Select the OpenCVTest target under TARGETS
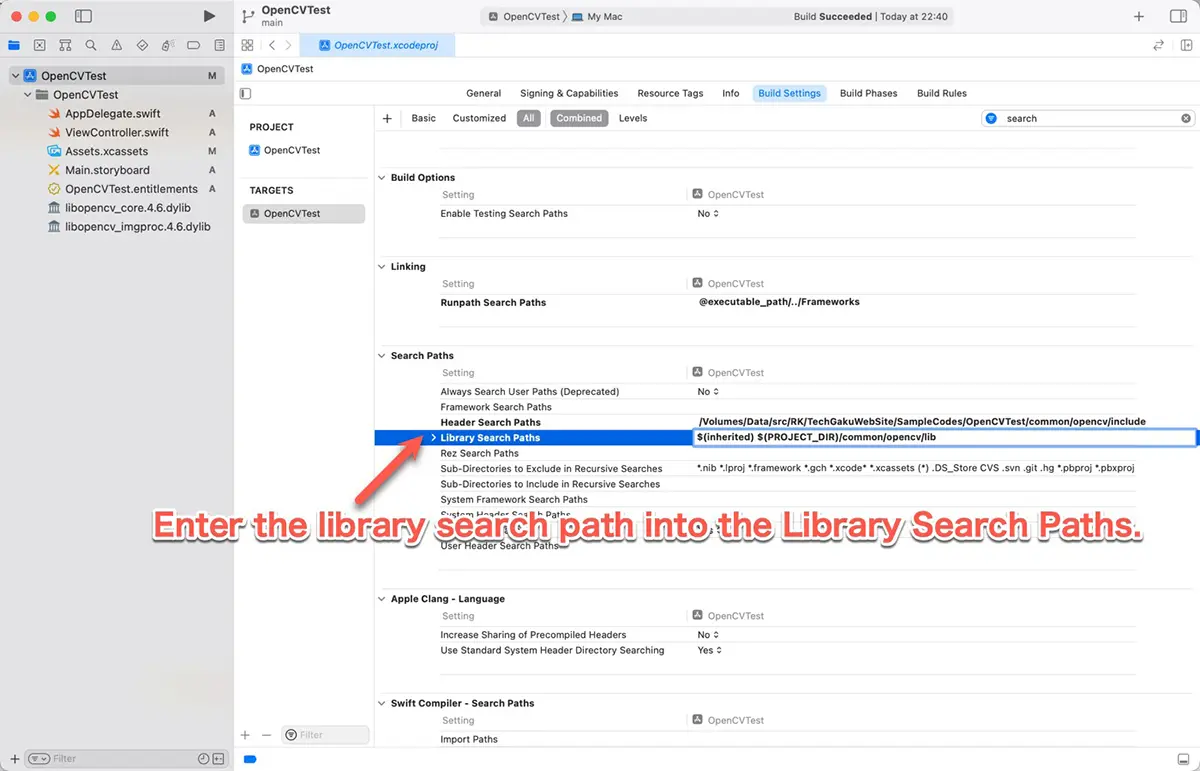The image size is (1200, 771). tap(304, 213)
